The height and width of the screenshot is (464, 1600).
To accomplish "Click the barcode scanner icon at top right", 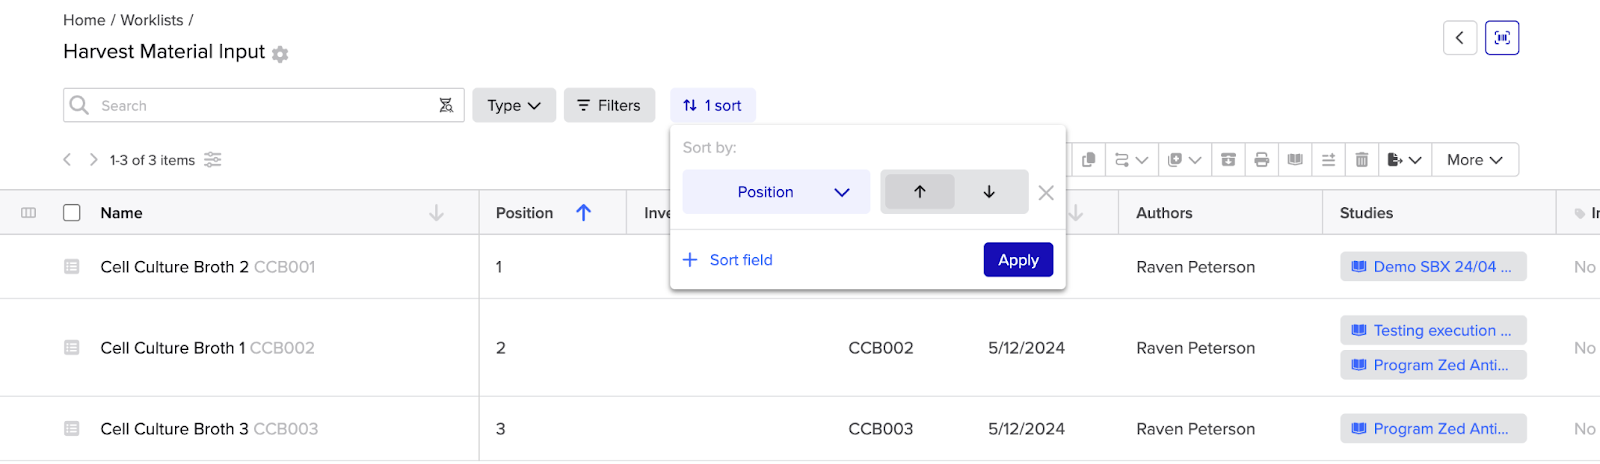I will 1501,38.
